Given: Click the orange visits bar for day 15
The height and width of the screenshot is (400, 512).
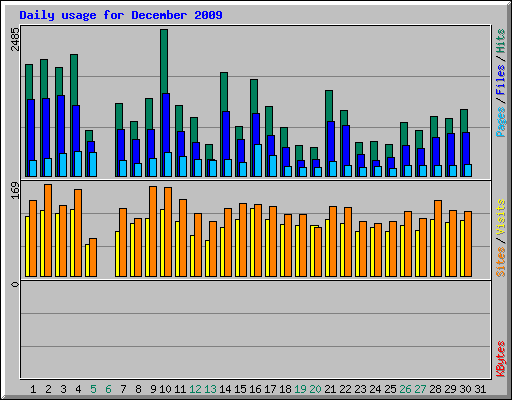Looking at the screenshot, I should (x=243, y=240).
